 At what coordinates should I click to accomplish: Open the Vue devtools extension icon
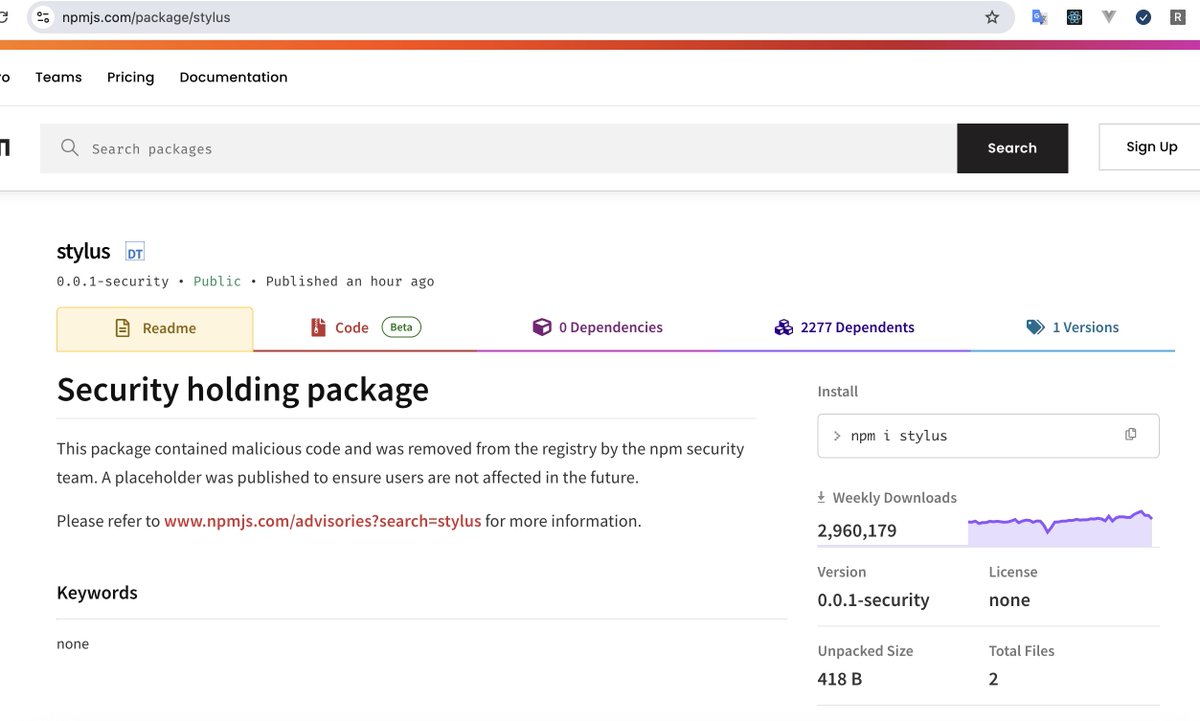1109,17
